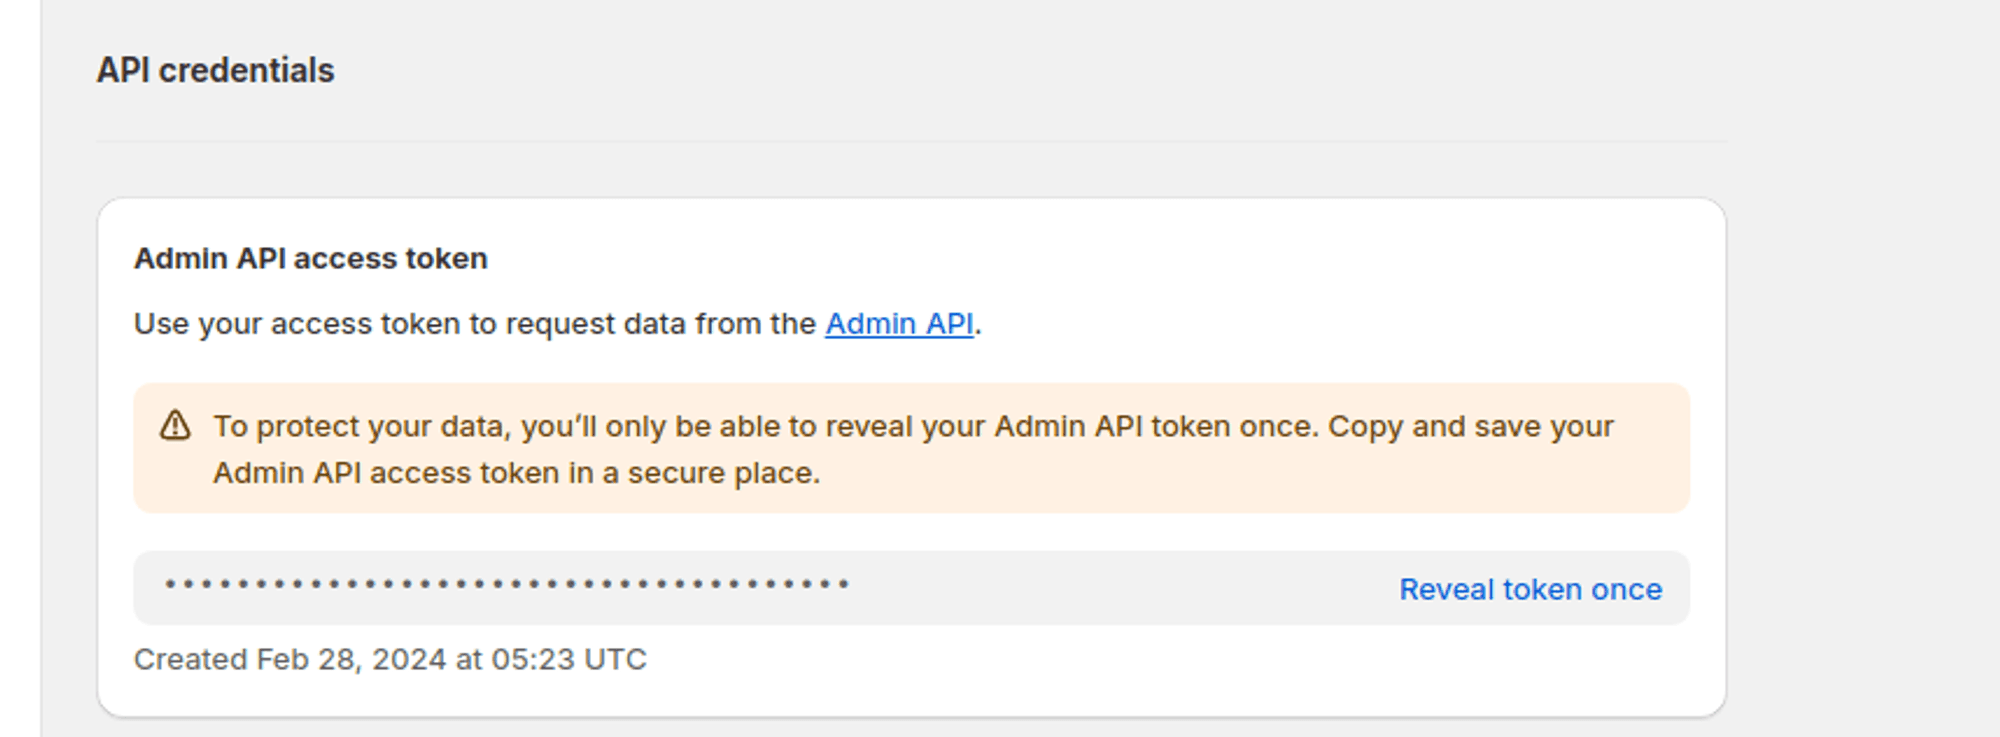The width and height of the screenshot is (2000, 737).
Task: Select the API credentials heading
Action: (215, 70)
